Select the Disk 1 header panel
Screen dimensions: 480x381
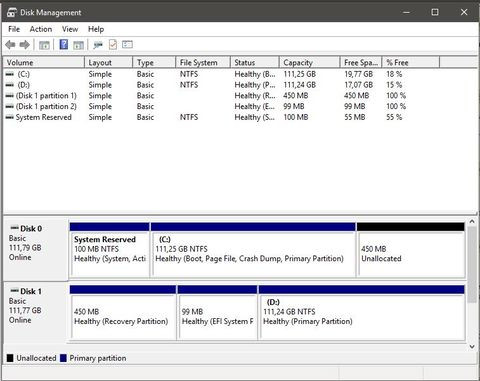35,312
